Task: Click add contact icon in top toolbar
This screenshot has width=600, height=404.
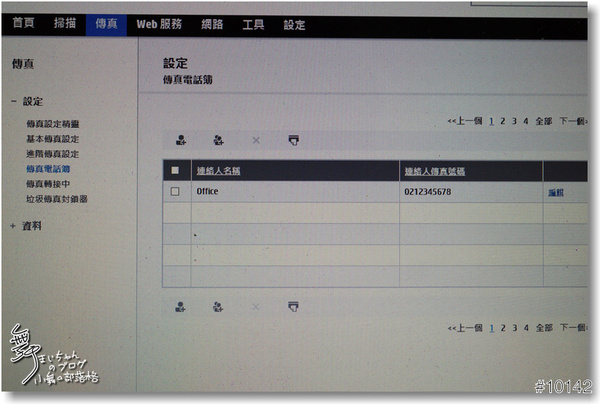Action: coord(181,140)
